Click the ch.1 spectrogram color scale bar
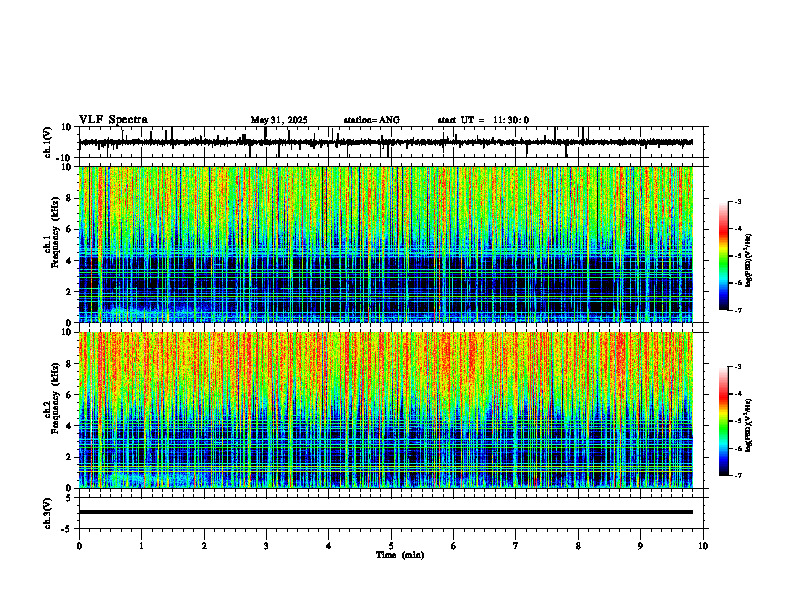 (723, 256)
